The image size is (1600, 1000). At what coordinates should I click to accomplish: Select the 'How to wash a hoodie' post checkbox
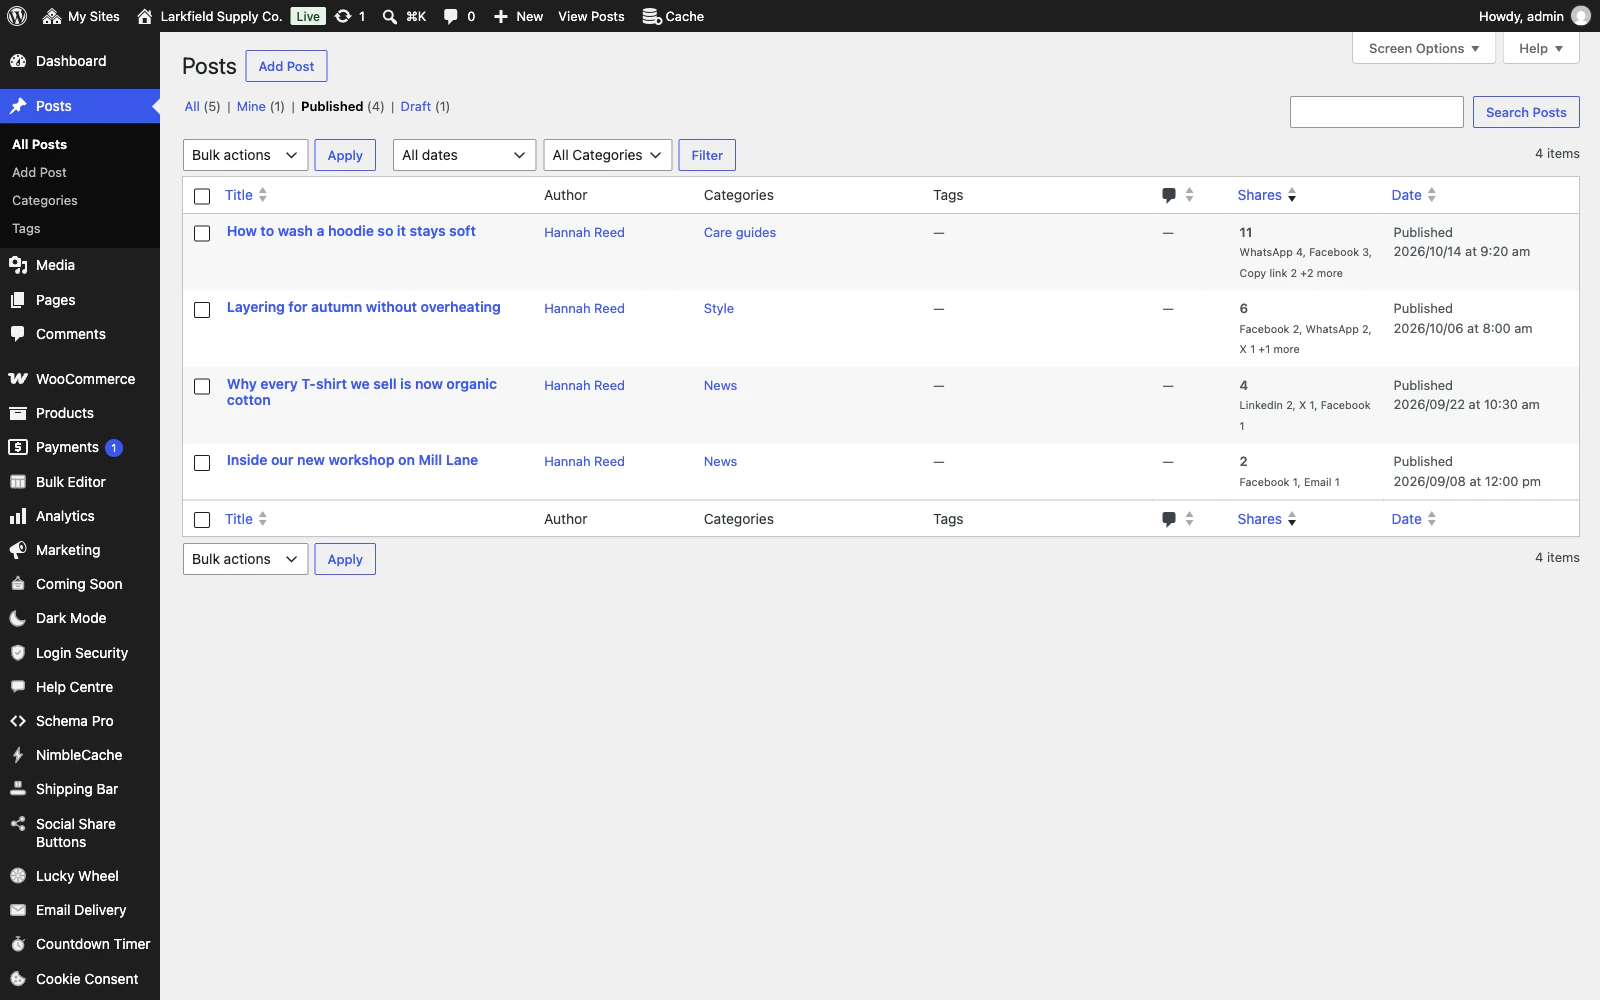pos(202,233)
